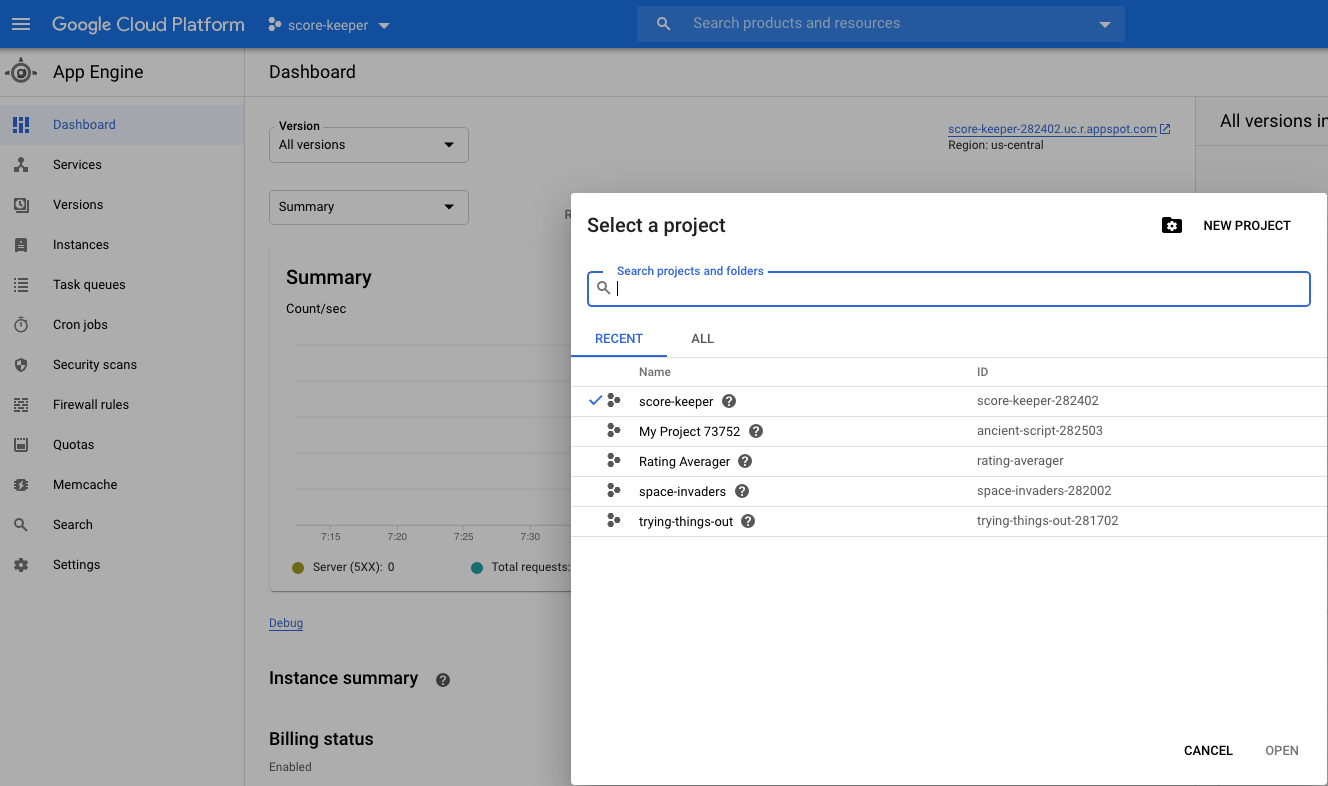The width and height of the screenshot is (1328, 786).
Task: Click help icon next to score-keeper
Action: tap(729, 401)
